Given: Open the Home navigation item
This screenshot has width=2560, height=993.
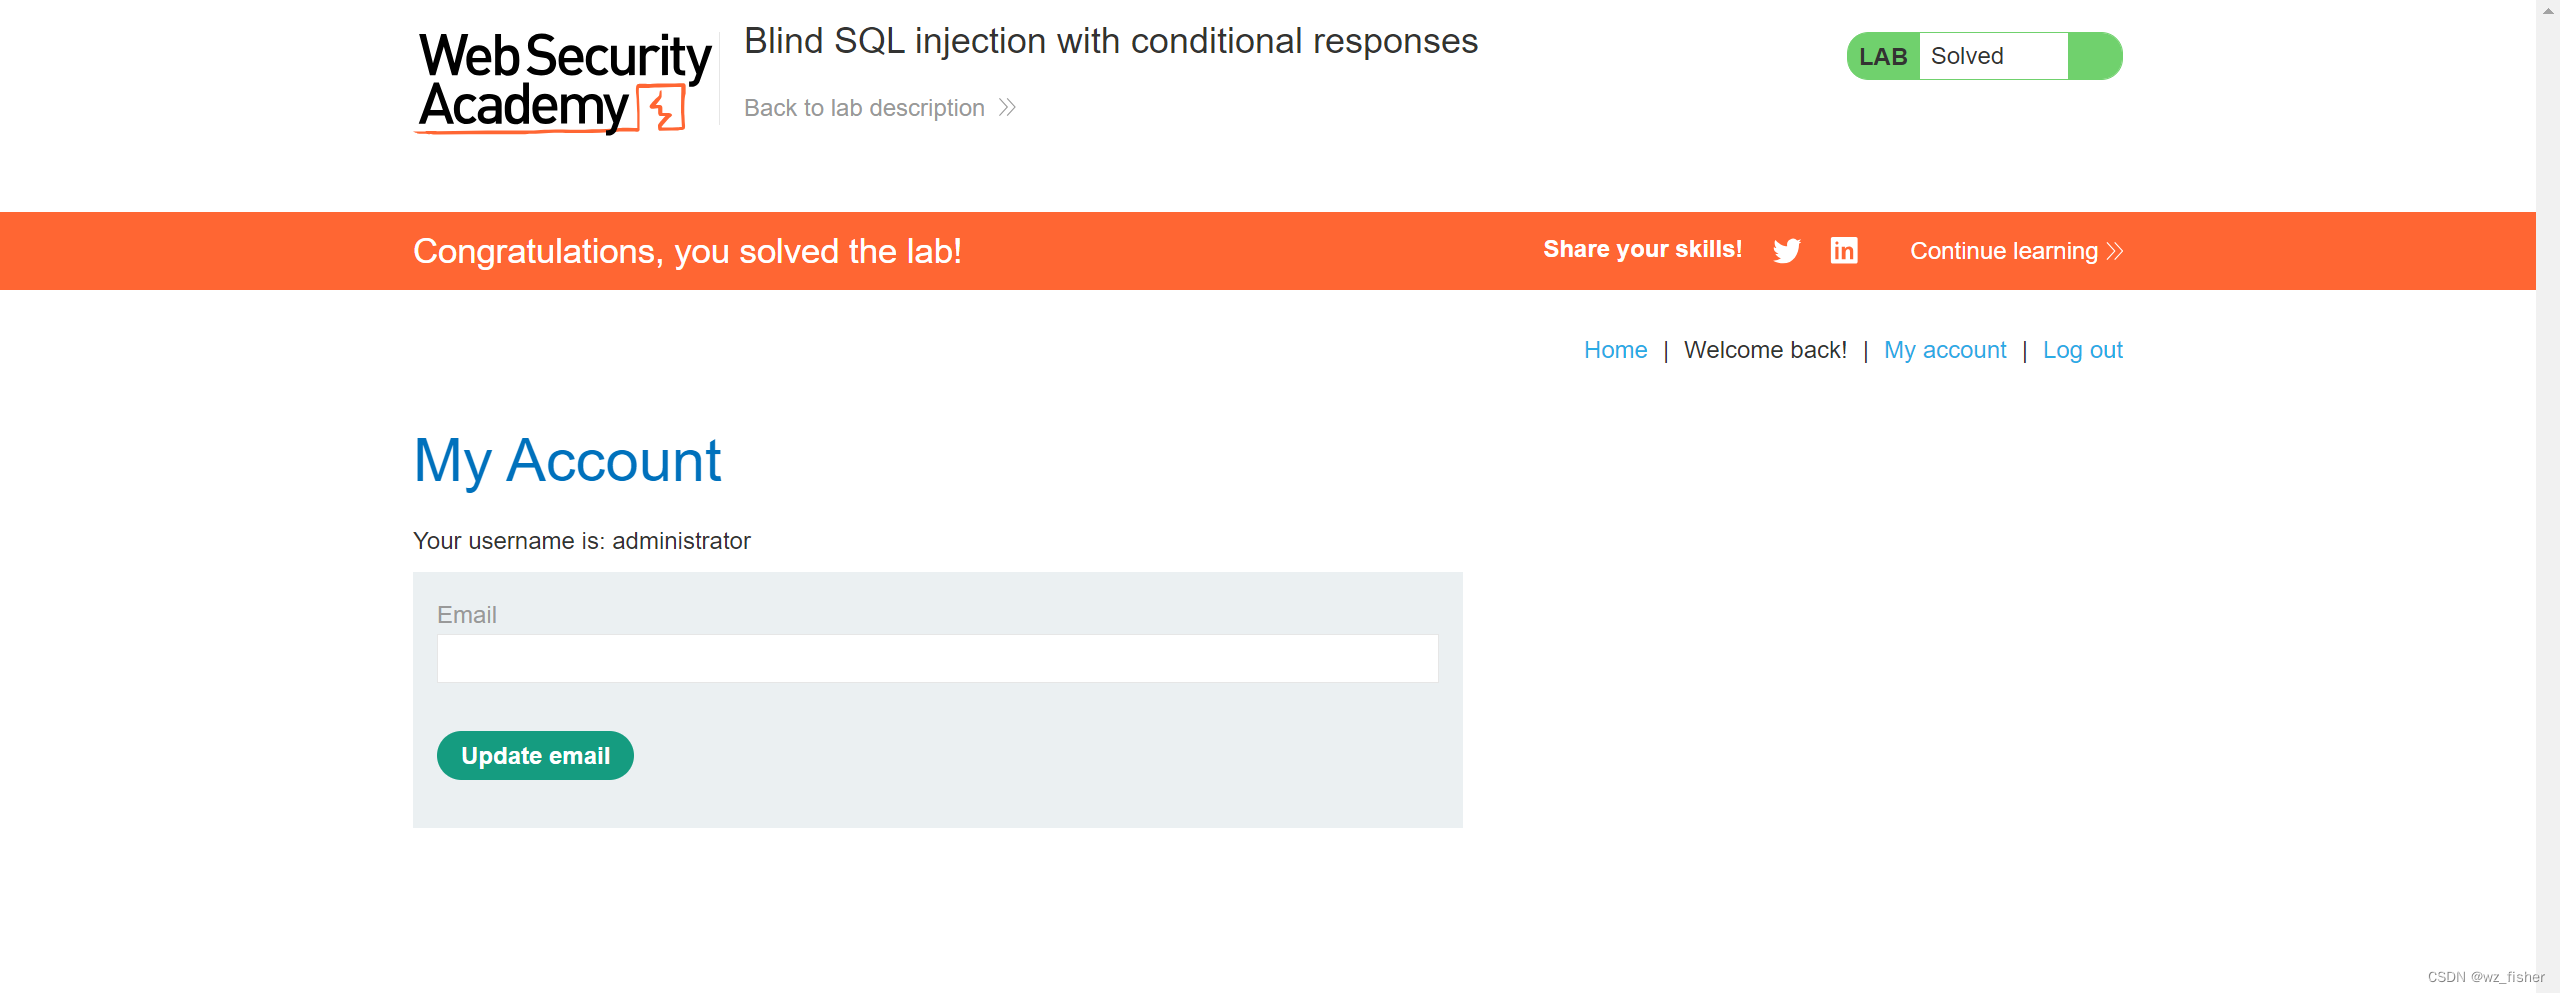Looking at the screenshot, I should pos(1615,350).
